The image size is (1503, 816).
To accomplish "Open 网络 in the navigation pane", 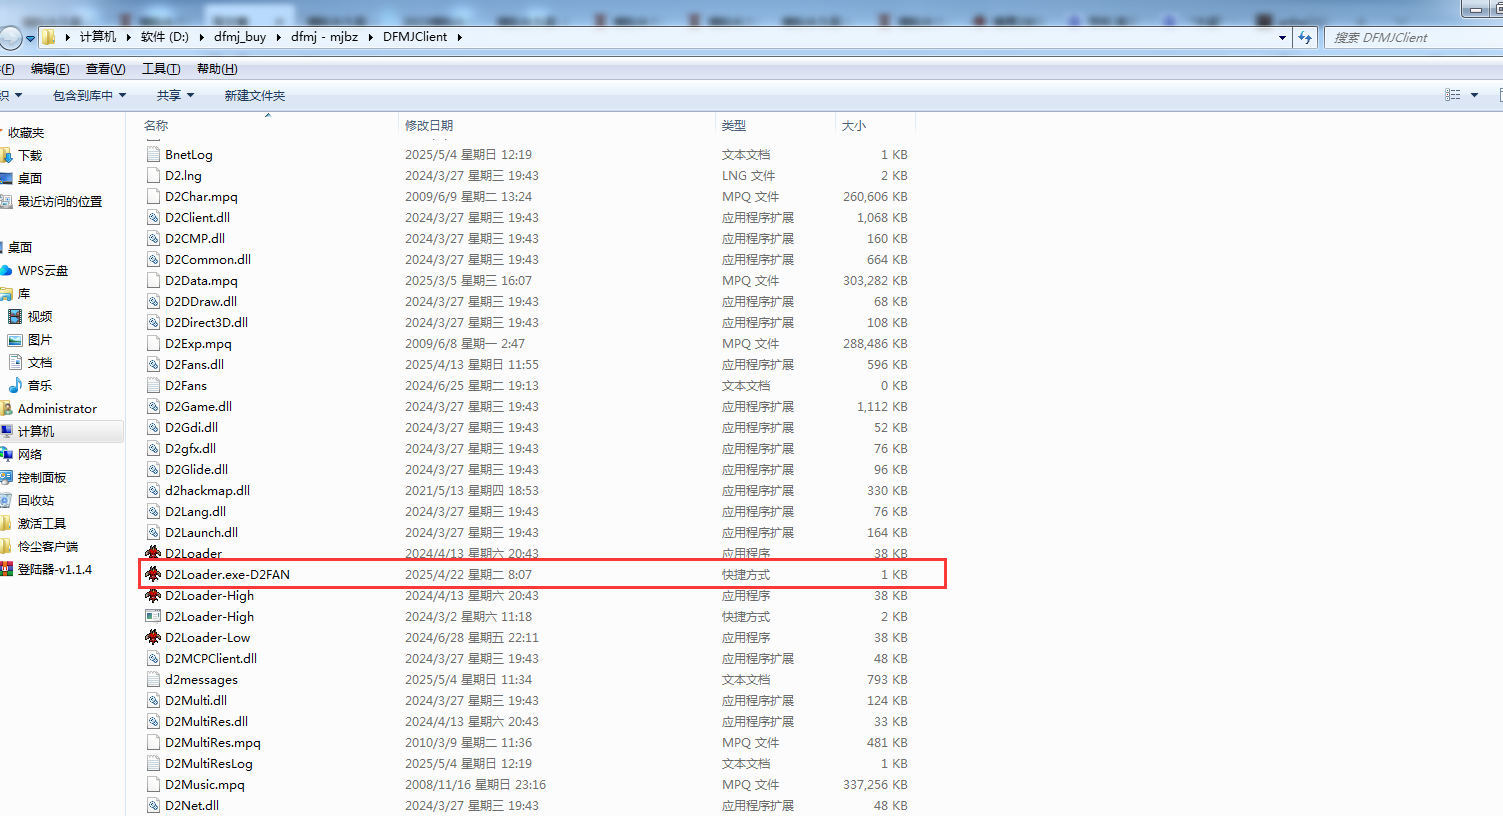I will tap(30, 455).
